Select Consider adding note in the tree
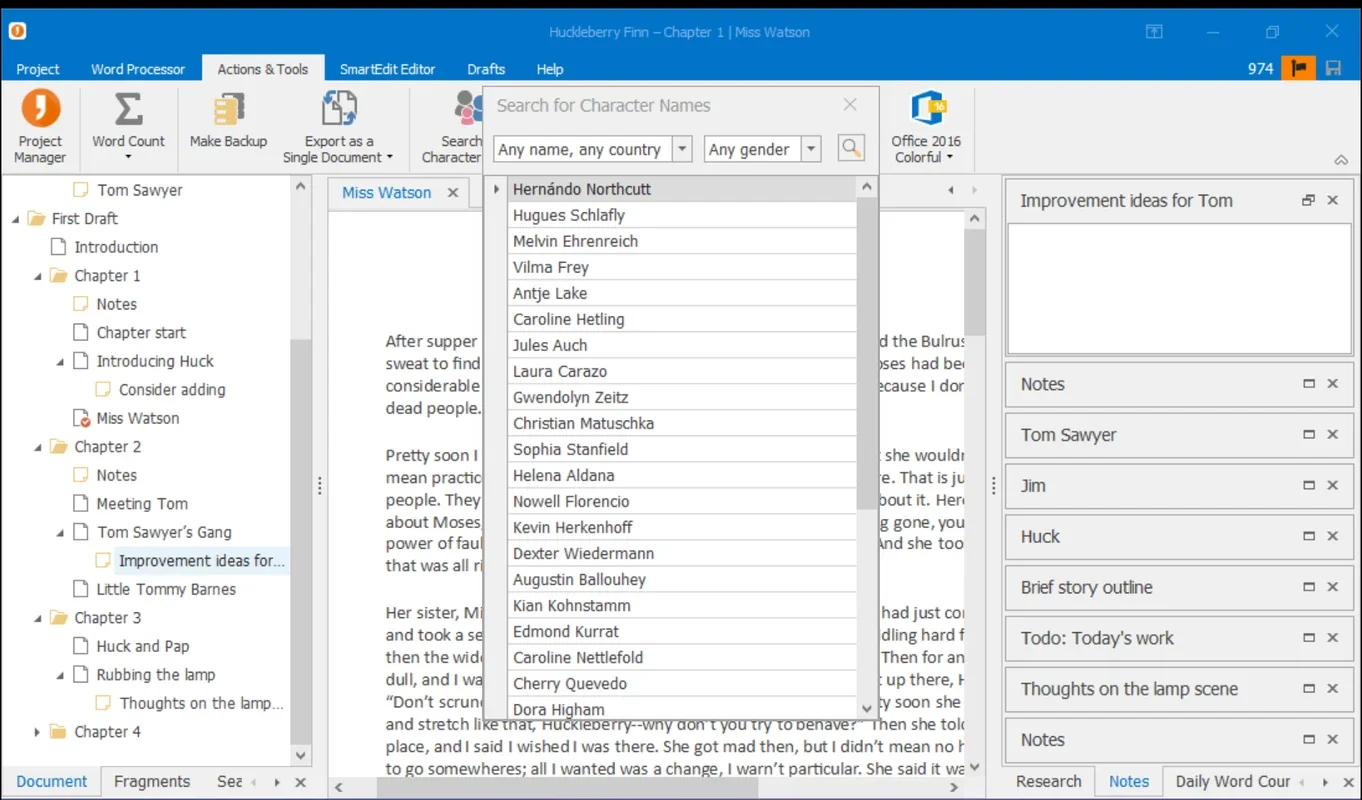This screenshot has height=800, width=1362. 172,390
